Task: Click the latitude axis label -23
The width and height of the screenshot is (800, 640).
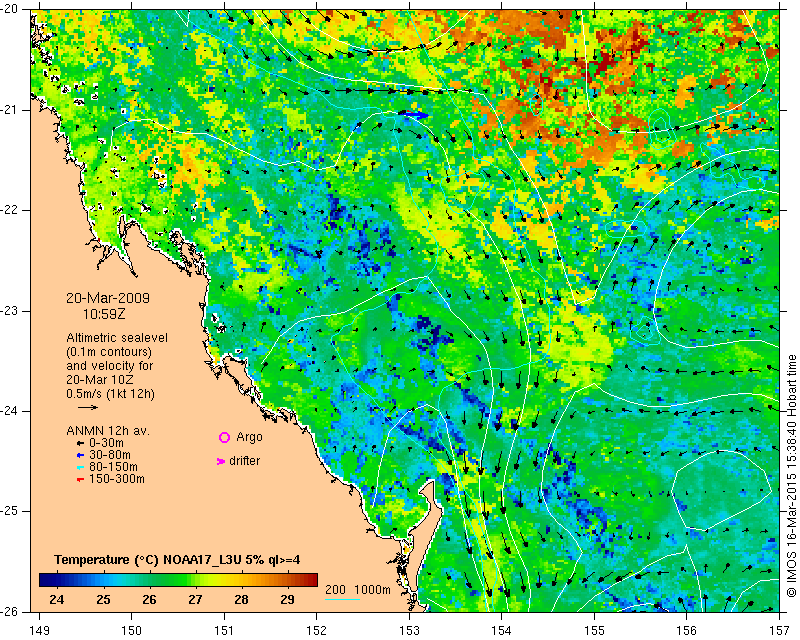Action: [10, 311]
